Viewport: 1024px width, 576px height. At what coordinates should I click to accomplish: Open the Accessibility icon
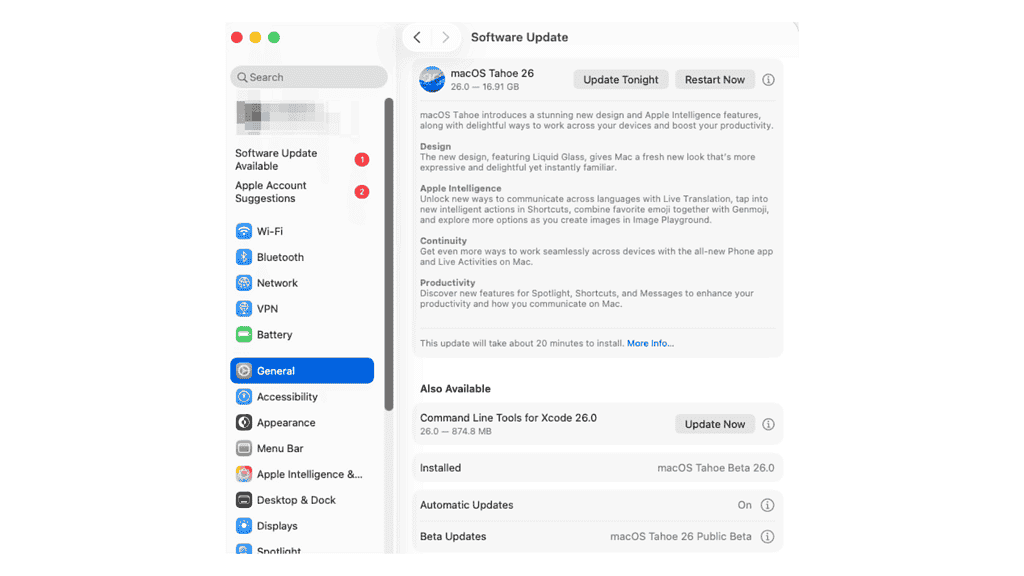[x=244, y=396]
